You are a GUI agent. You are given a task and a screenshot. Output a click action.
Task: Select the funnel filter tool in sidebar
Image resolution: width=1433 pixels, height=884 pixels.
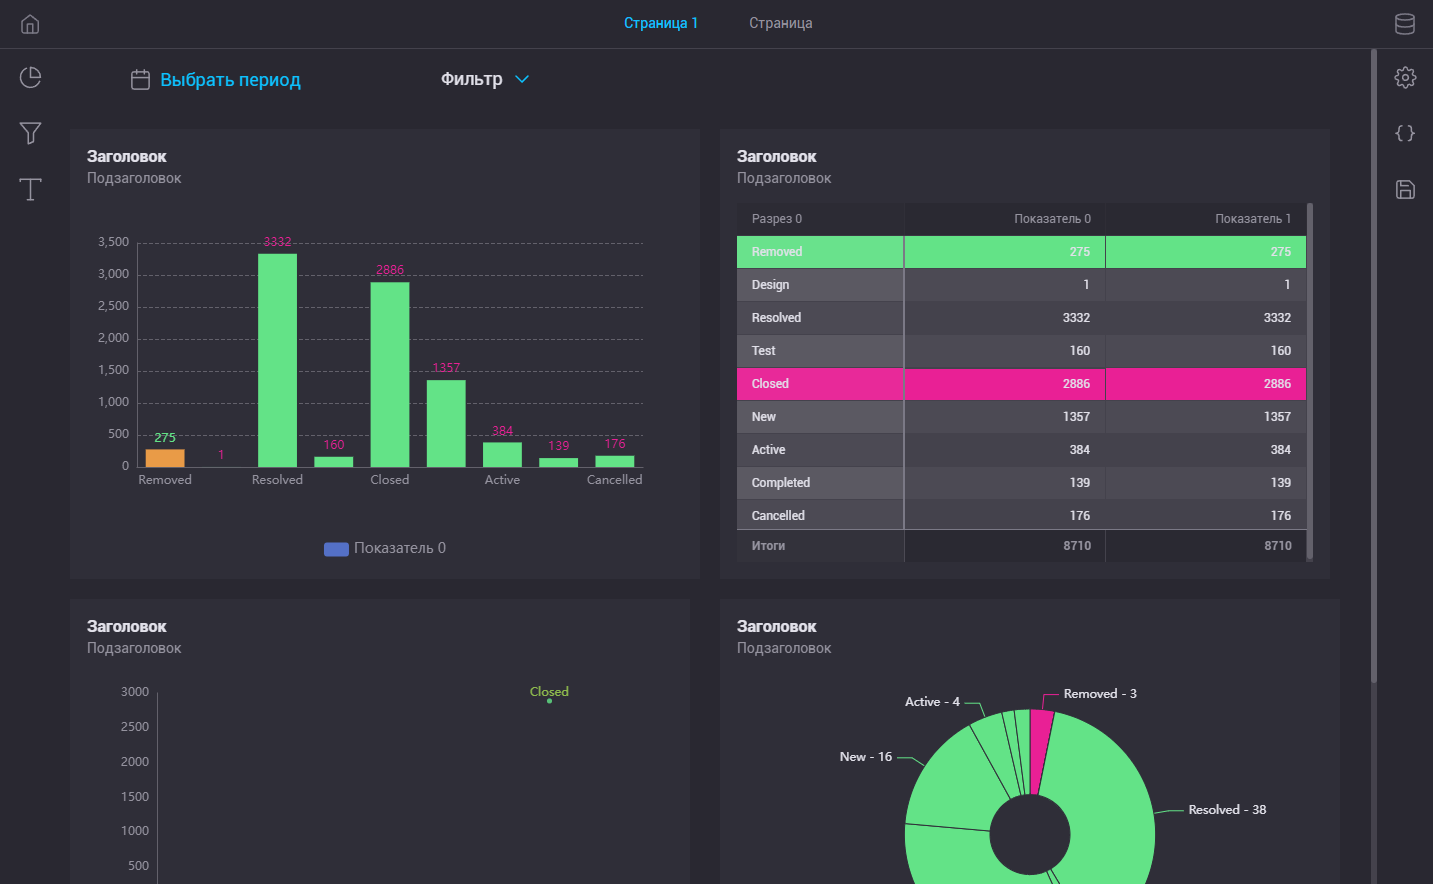[x=31, y=133]
